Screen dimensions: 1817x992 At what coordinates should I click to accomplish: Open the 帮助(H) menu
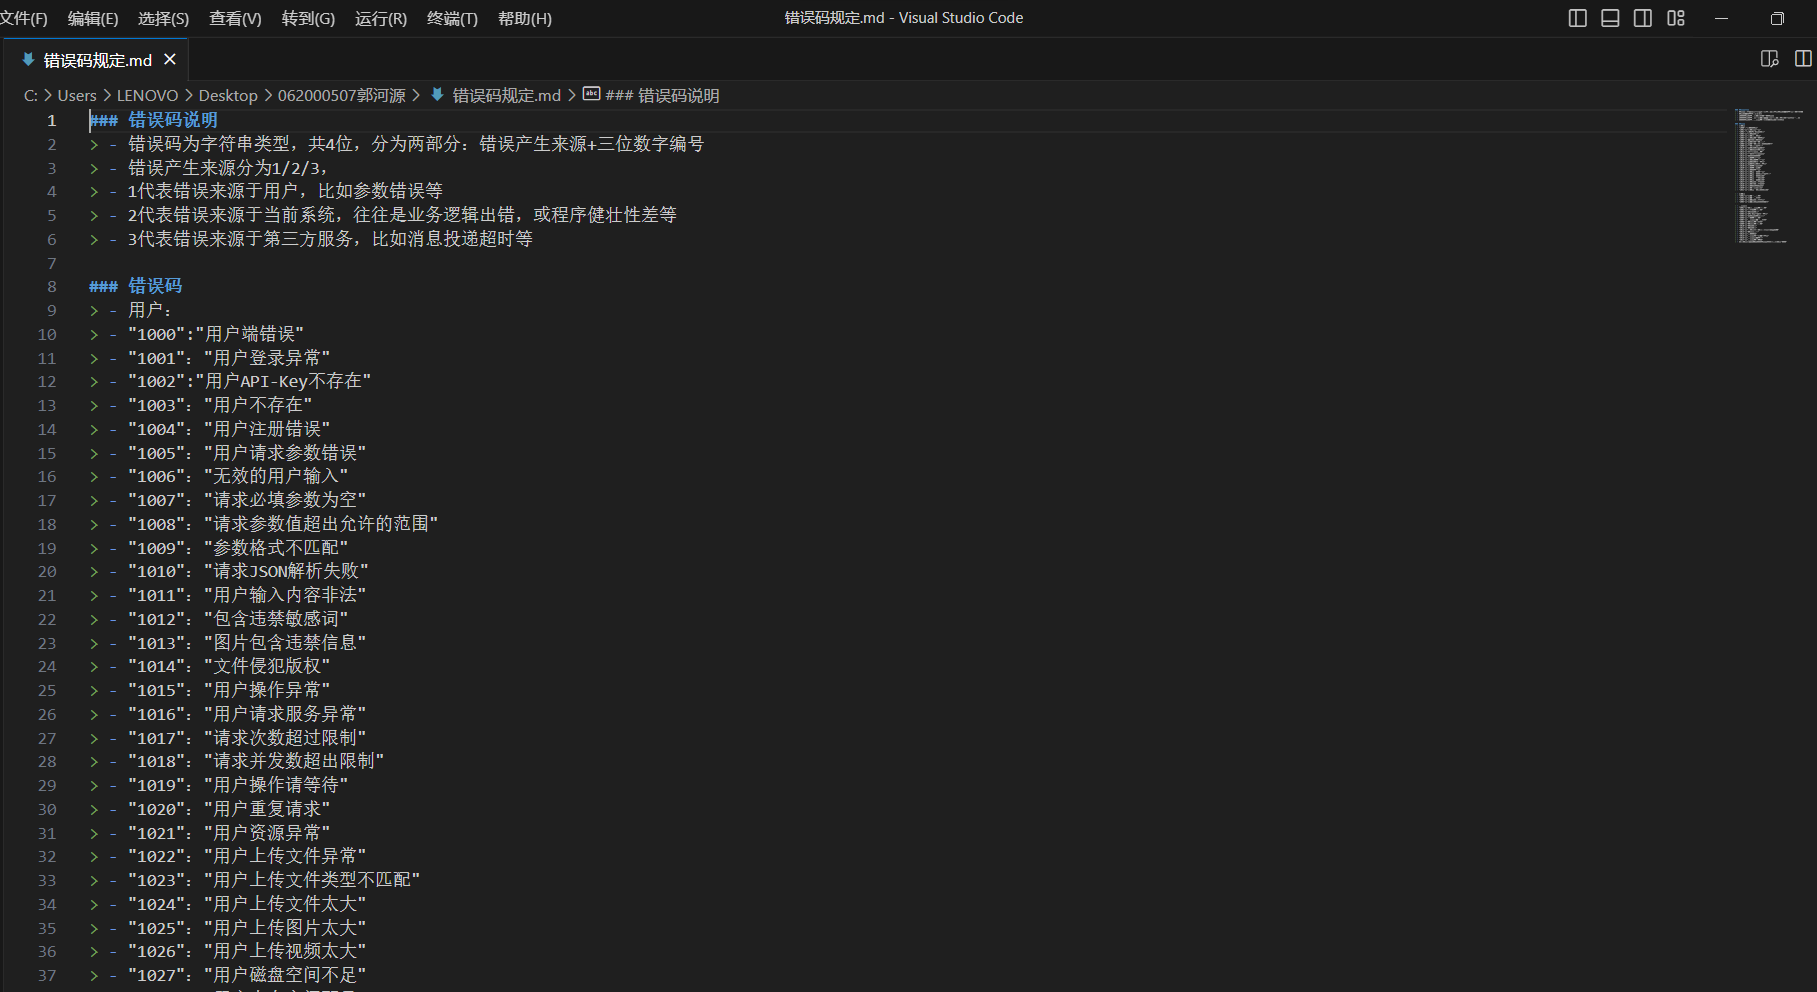pyautogui.click(x=525, y=19)
